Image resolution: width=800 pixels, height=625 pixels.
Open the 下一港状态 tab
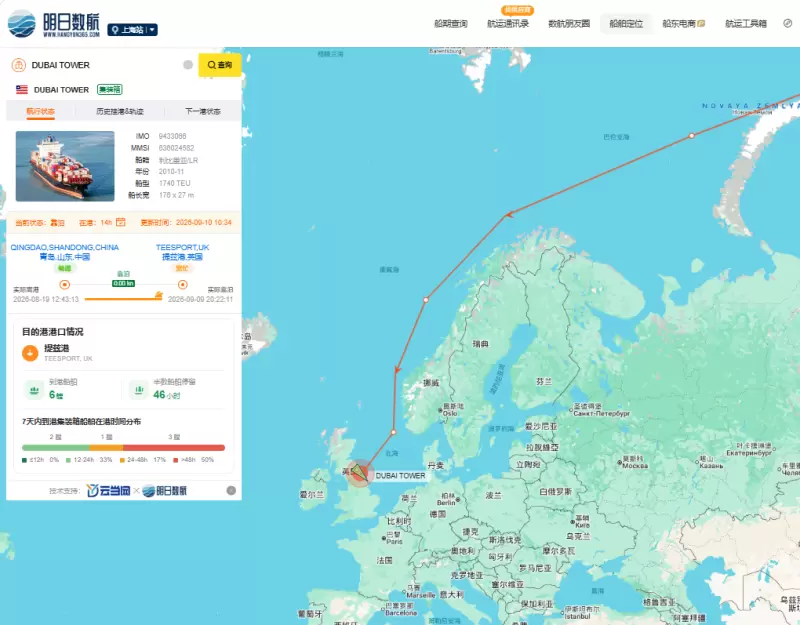[203, 111]
